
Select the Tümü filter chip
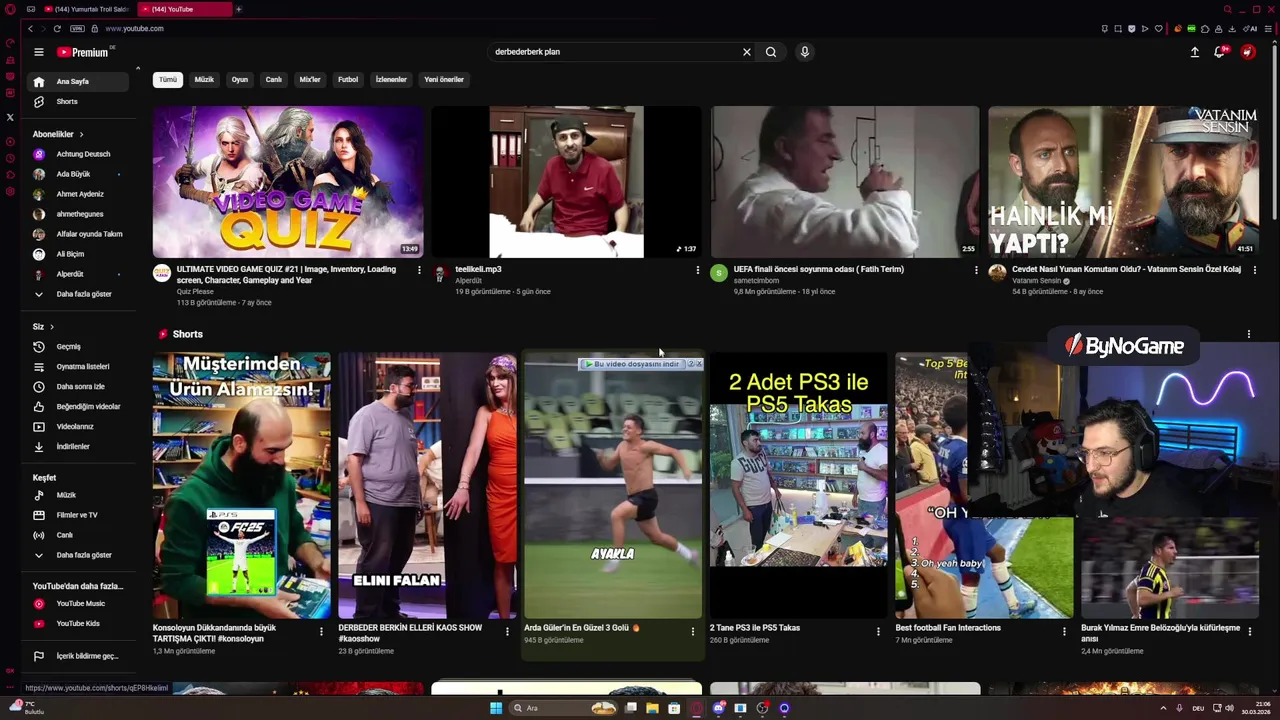point(168,79)
